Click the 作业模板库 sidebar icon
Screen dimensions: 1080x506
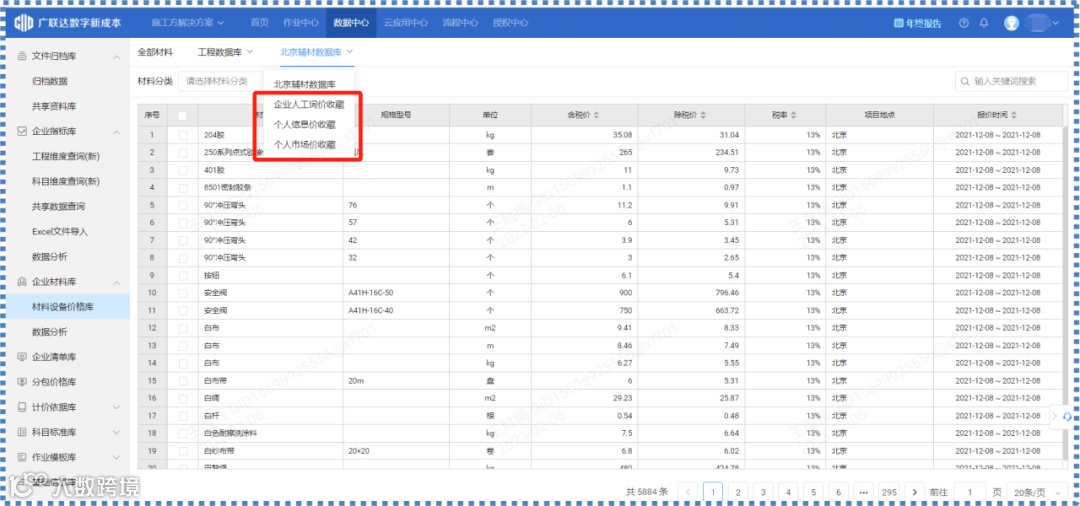pyautogui.click(x=21, y=456)
